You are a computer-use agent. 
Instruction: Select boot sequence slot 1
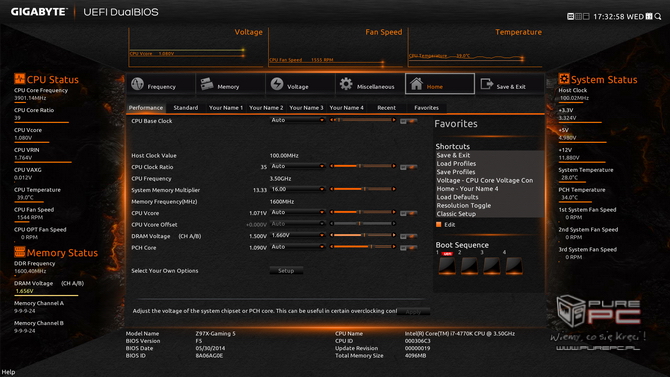[x=447, y=265]
